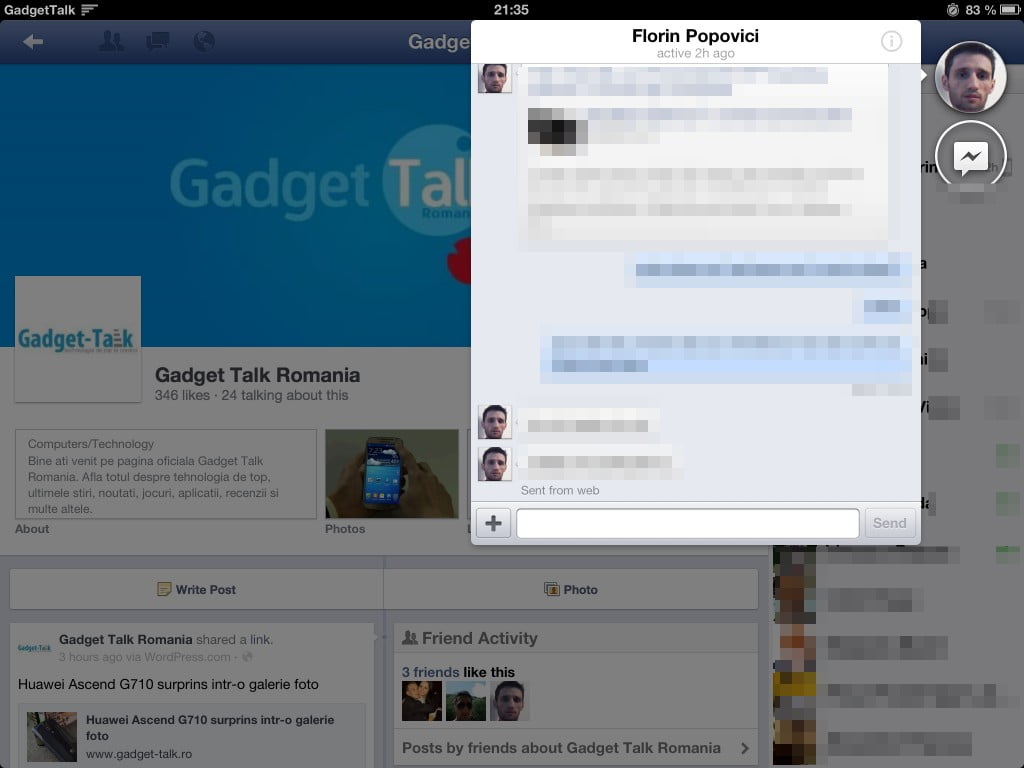1024x768 pixels.
Task: Tap Florin Popovici chat head avatar
Action: click(970, 77)
